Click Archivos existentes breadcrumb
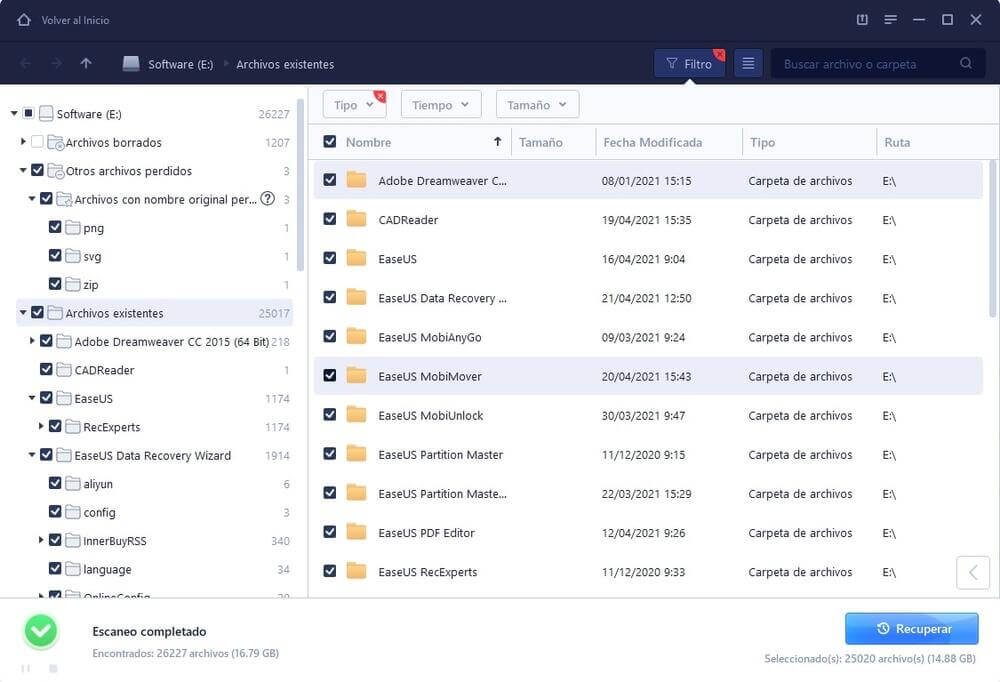The width and height of the screenshot is (1000, 682). coord(285,64)
